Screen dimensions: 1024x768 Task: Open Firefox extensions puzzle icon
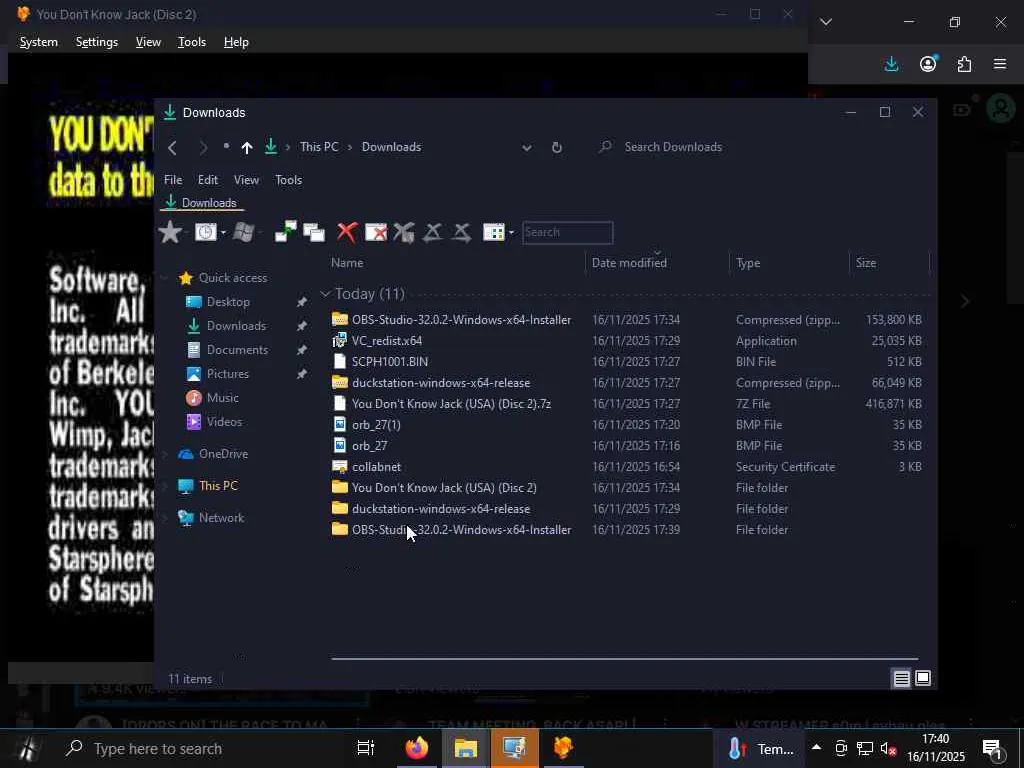[964, 64]
